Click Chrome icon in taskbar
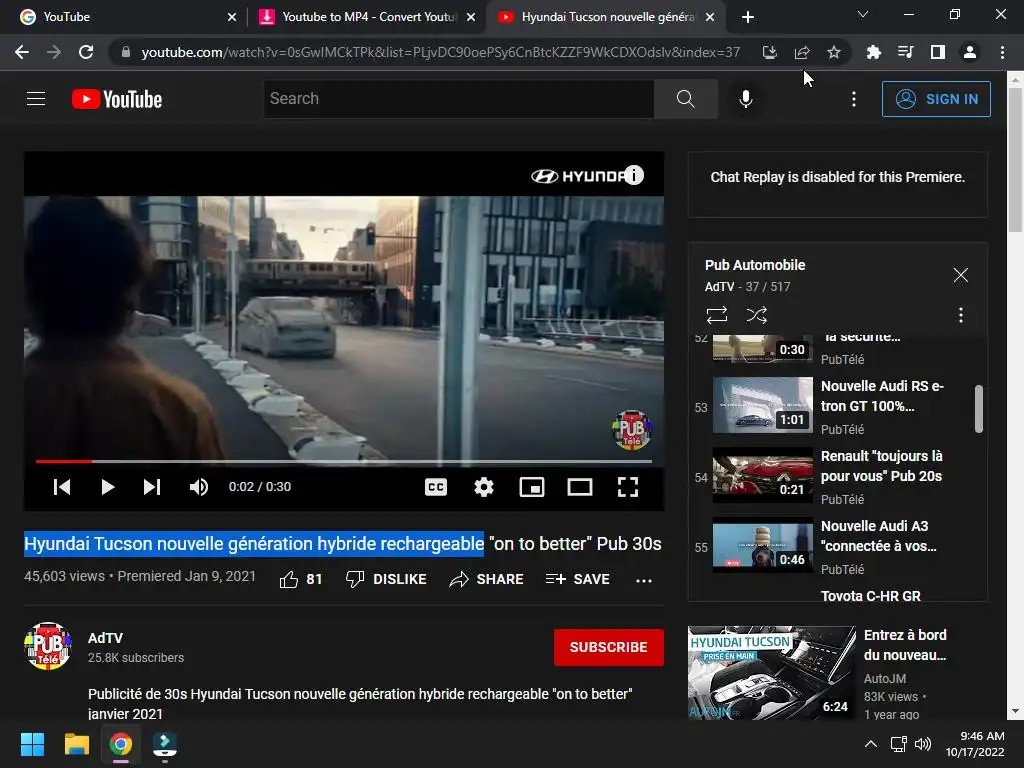Image resolution: width=1024 pixels, height=768 pixels. [120, 744]
